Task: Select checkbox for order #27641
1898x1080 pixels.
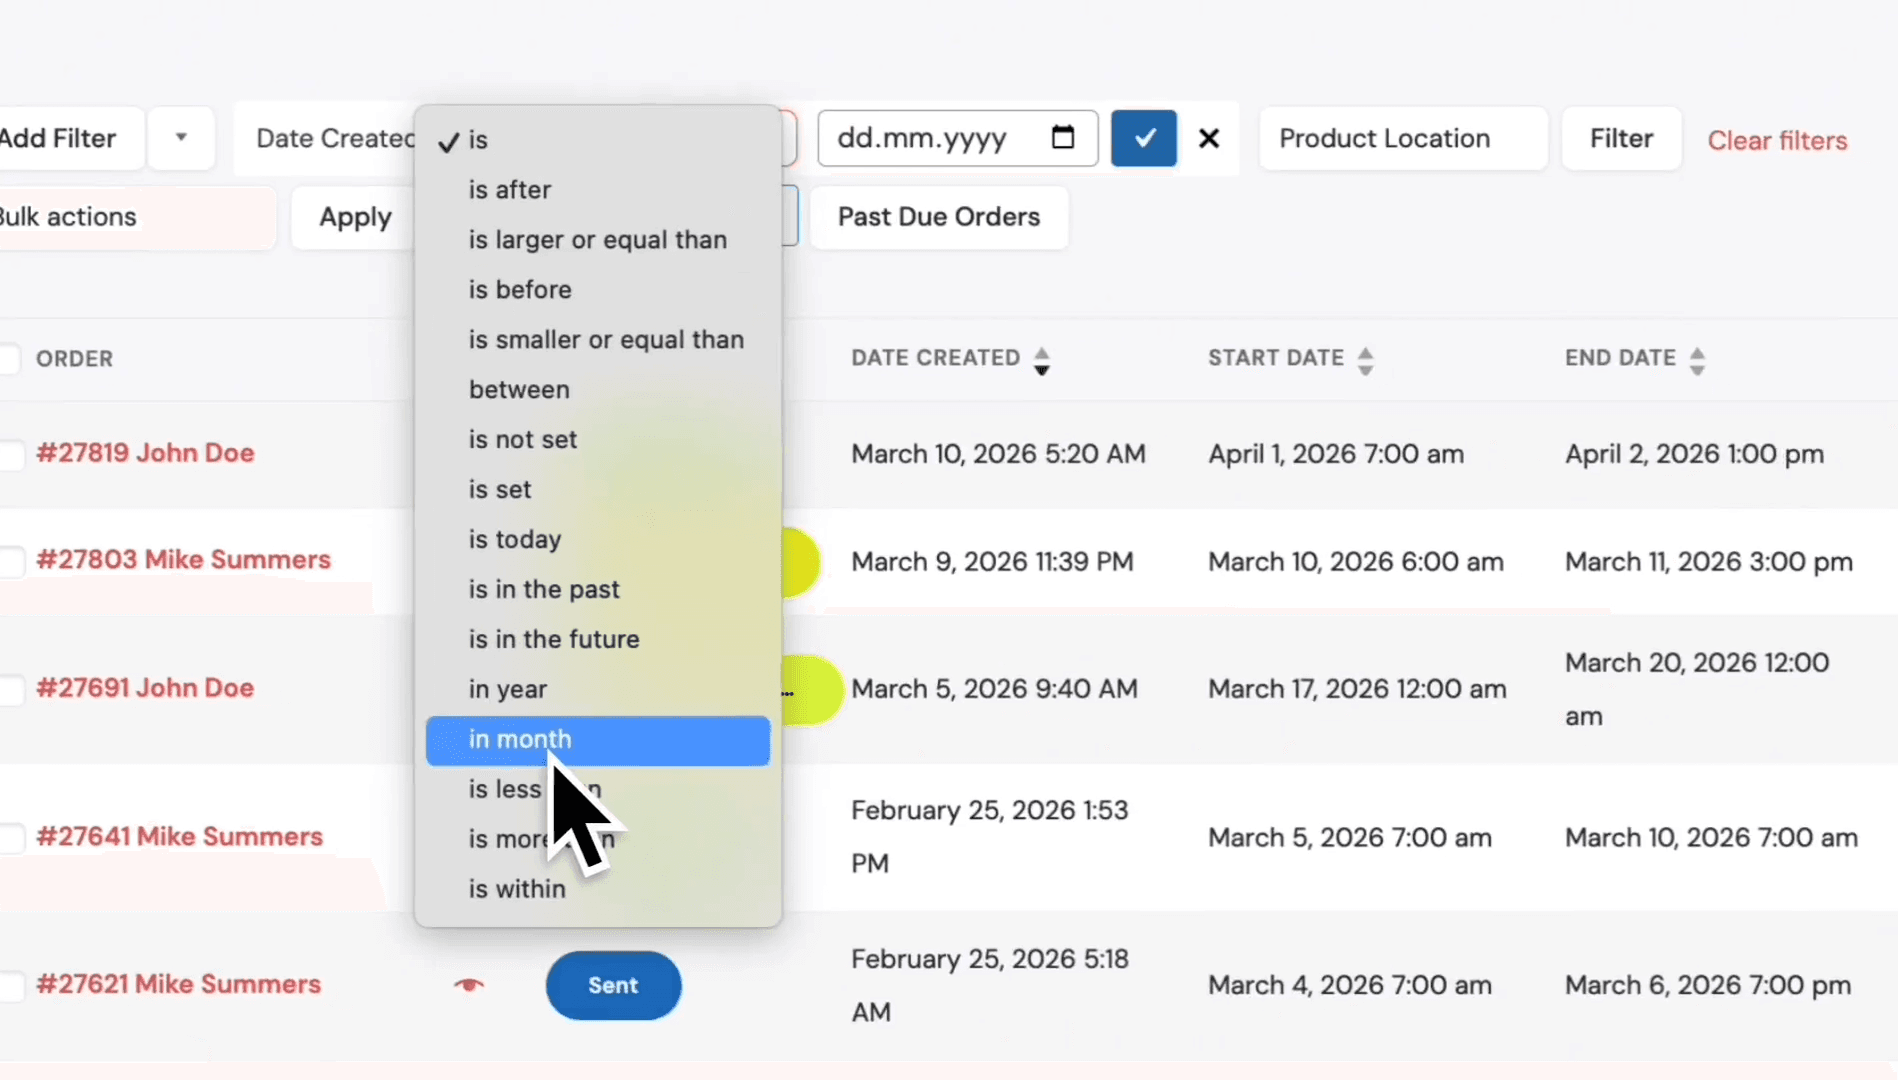Action: 10,838
